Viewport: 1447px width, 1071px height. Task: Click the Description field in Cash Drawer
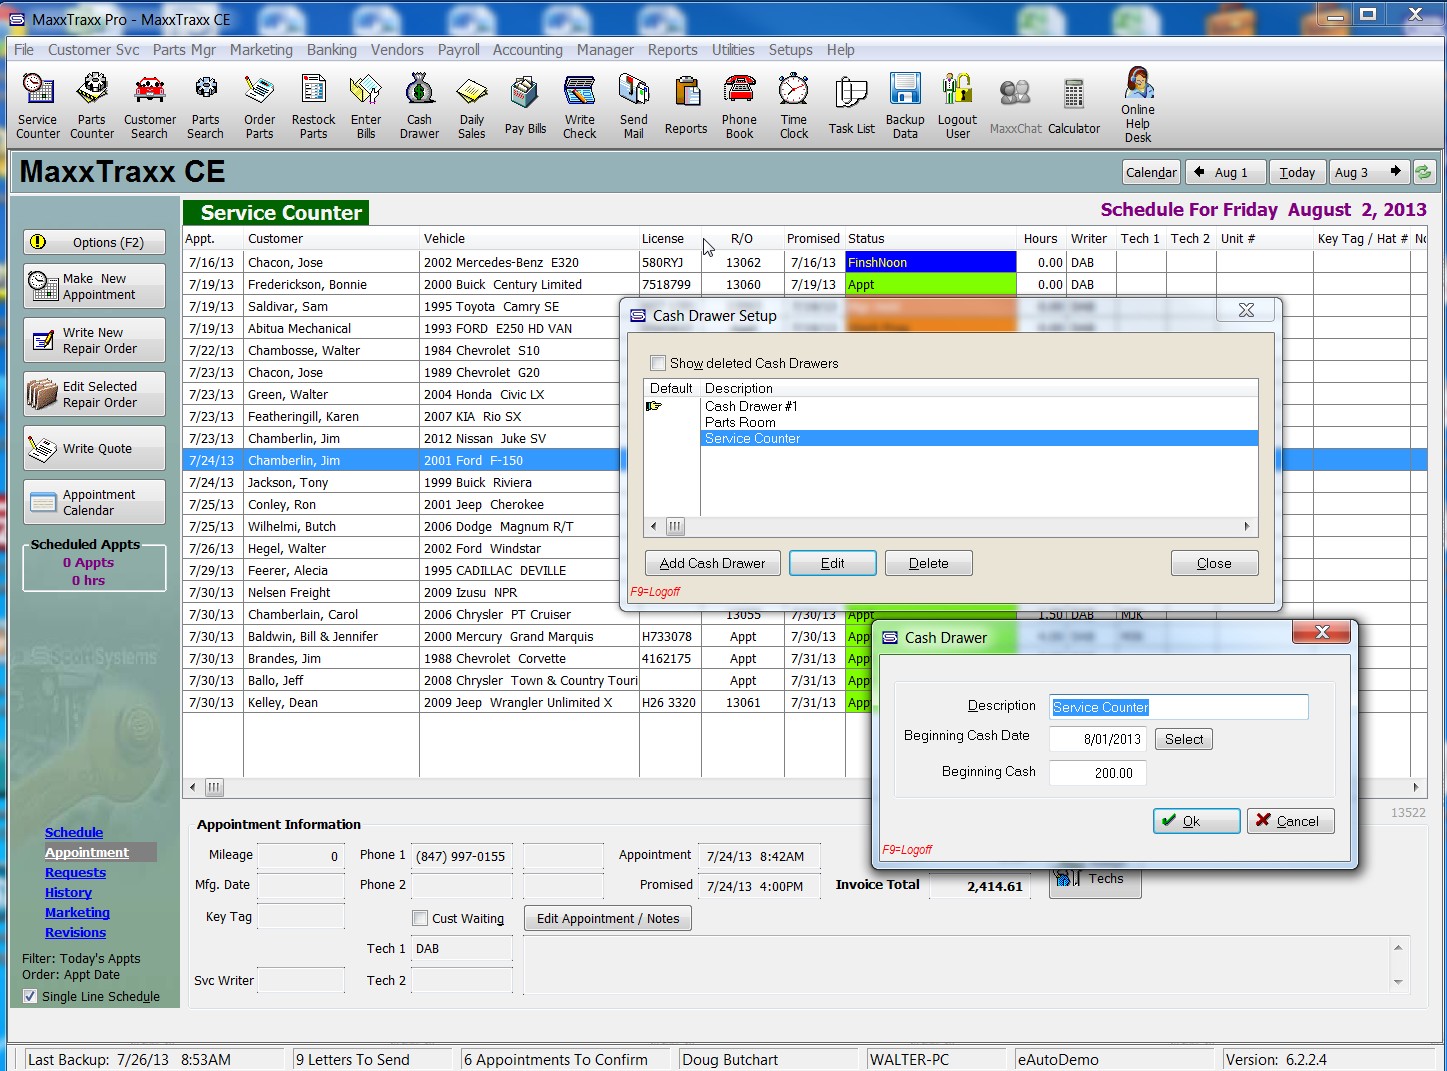point(1179,707)
